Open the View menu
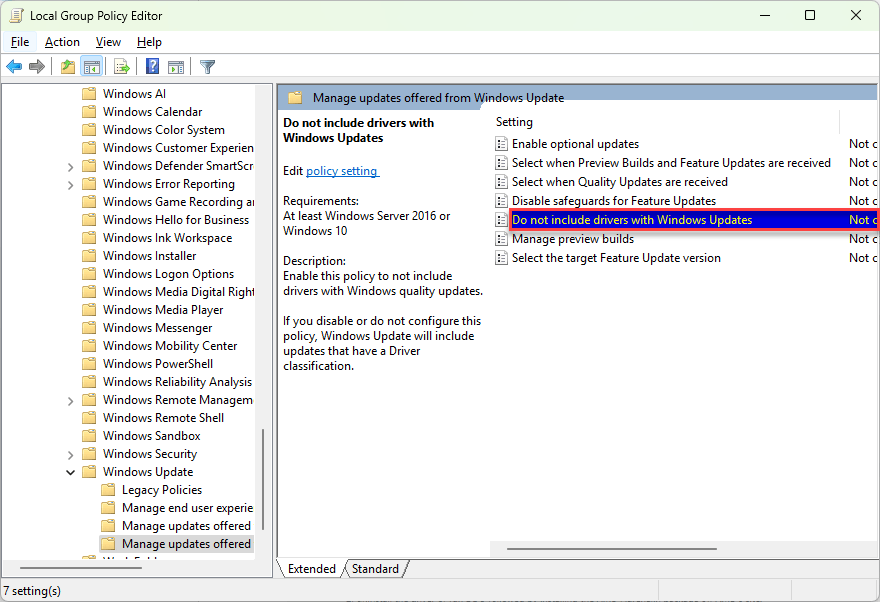 coord(108,42)
